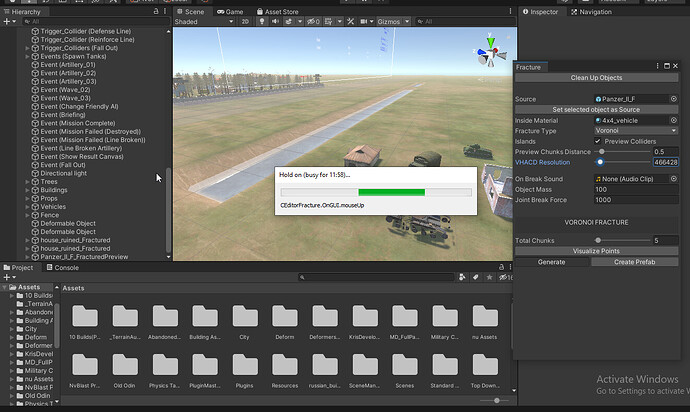690x412 pixels.
Task: Open Shaded draw mode dropdown
Action: click(x=204, y=22)
